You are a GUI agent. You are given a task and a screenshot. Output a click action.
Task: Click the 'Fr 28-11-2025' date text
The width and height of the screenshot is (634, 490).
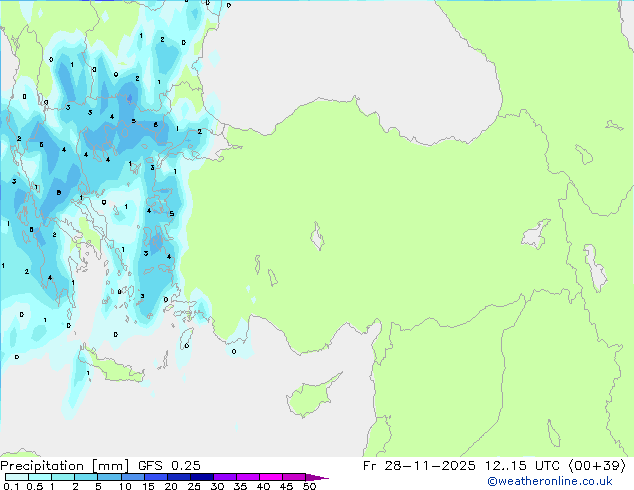[419, 466]
